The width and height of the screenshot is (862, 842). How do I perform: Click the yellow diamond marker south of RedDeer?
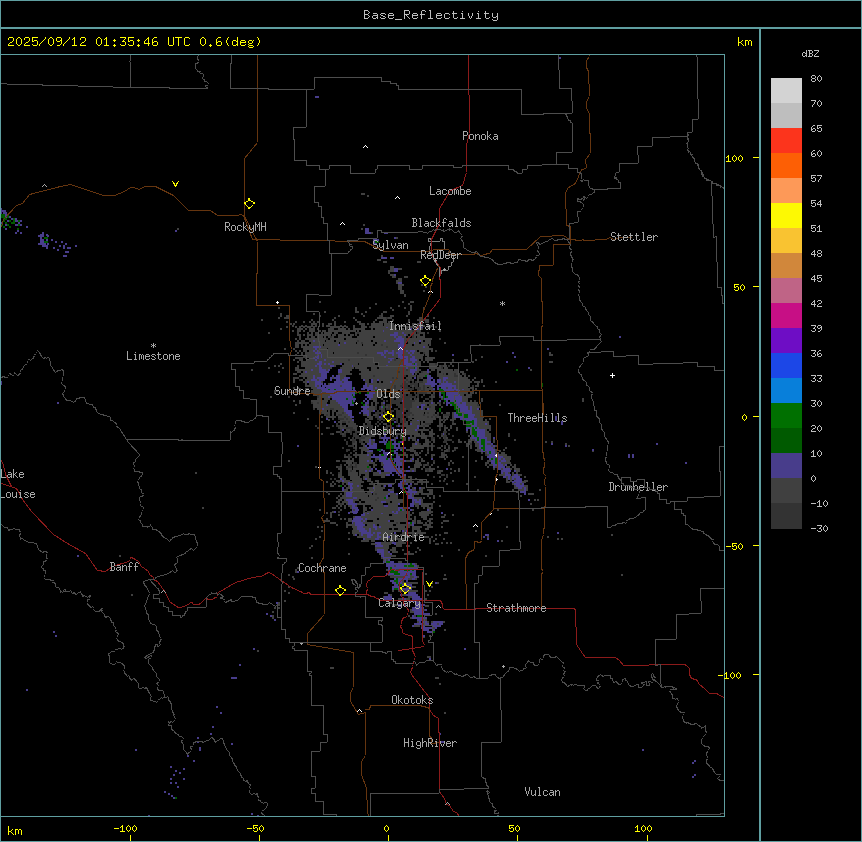point(425,281)
